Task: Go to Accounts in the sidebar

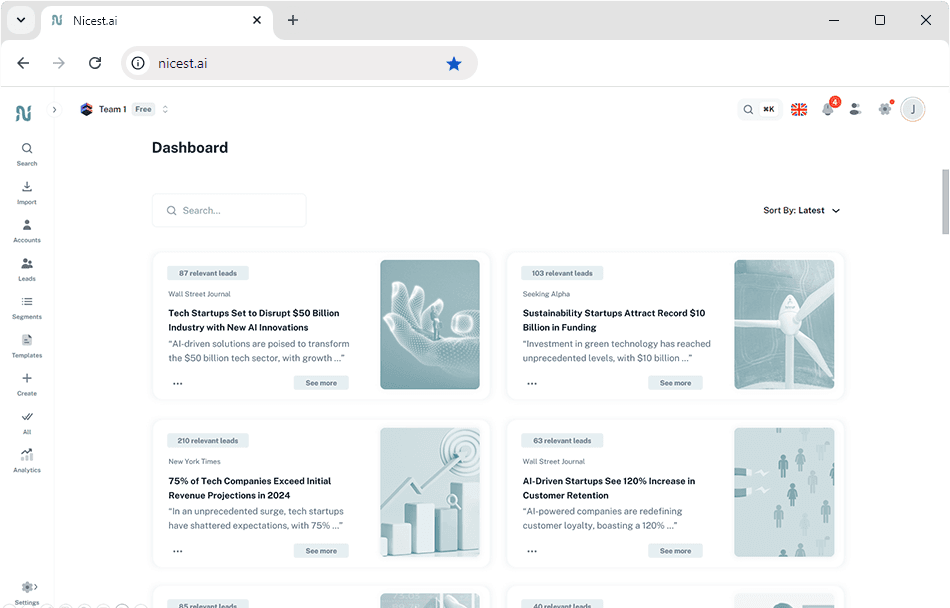Action: coord(27,231)
